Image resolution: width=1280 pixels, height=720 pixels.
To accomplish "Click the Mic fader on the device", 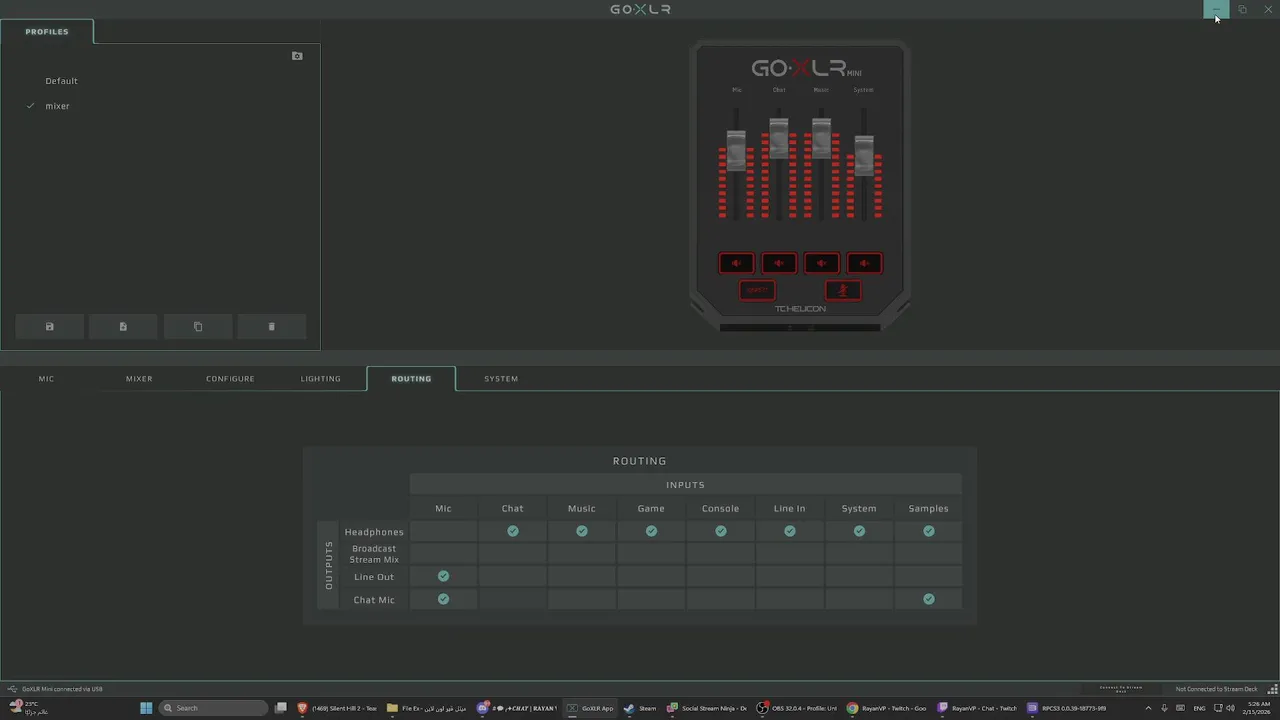I will click(x=736, y=150).
